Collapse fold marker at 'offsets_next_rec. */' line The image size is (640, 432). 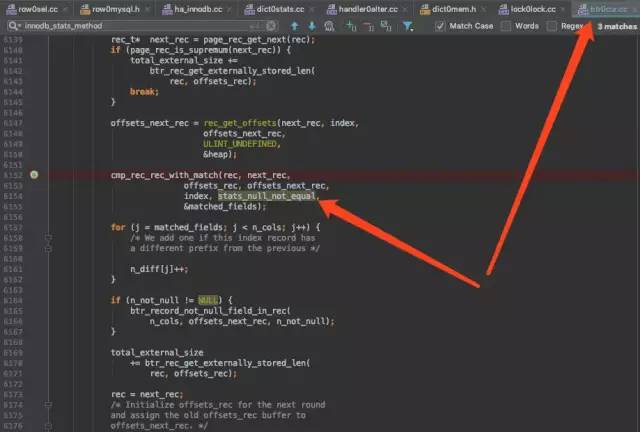(x=48, y=426)
